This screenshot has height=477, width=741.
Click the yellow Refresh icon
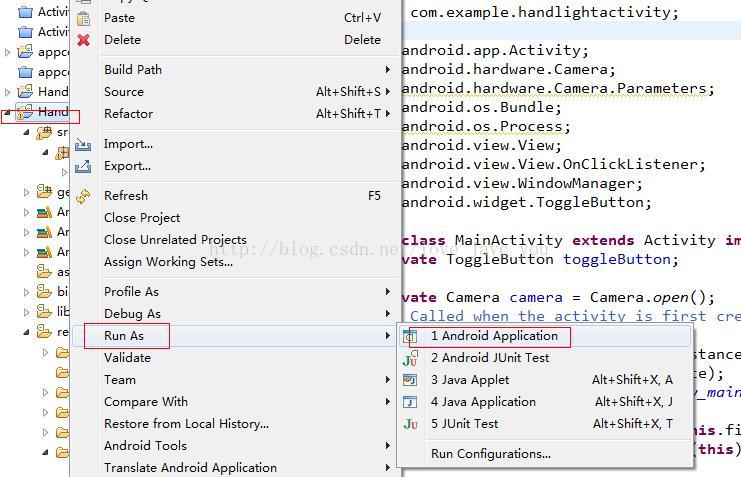tap(83, 196)
